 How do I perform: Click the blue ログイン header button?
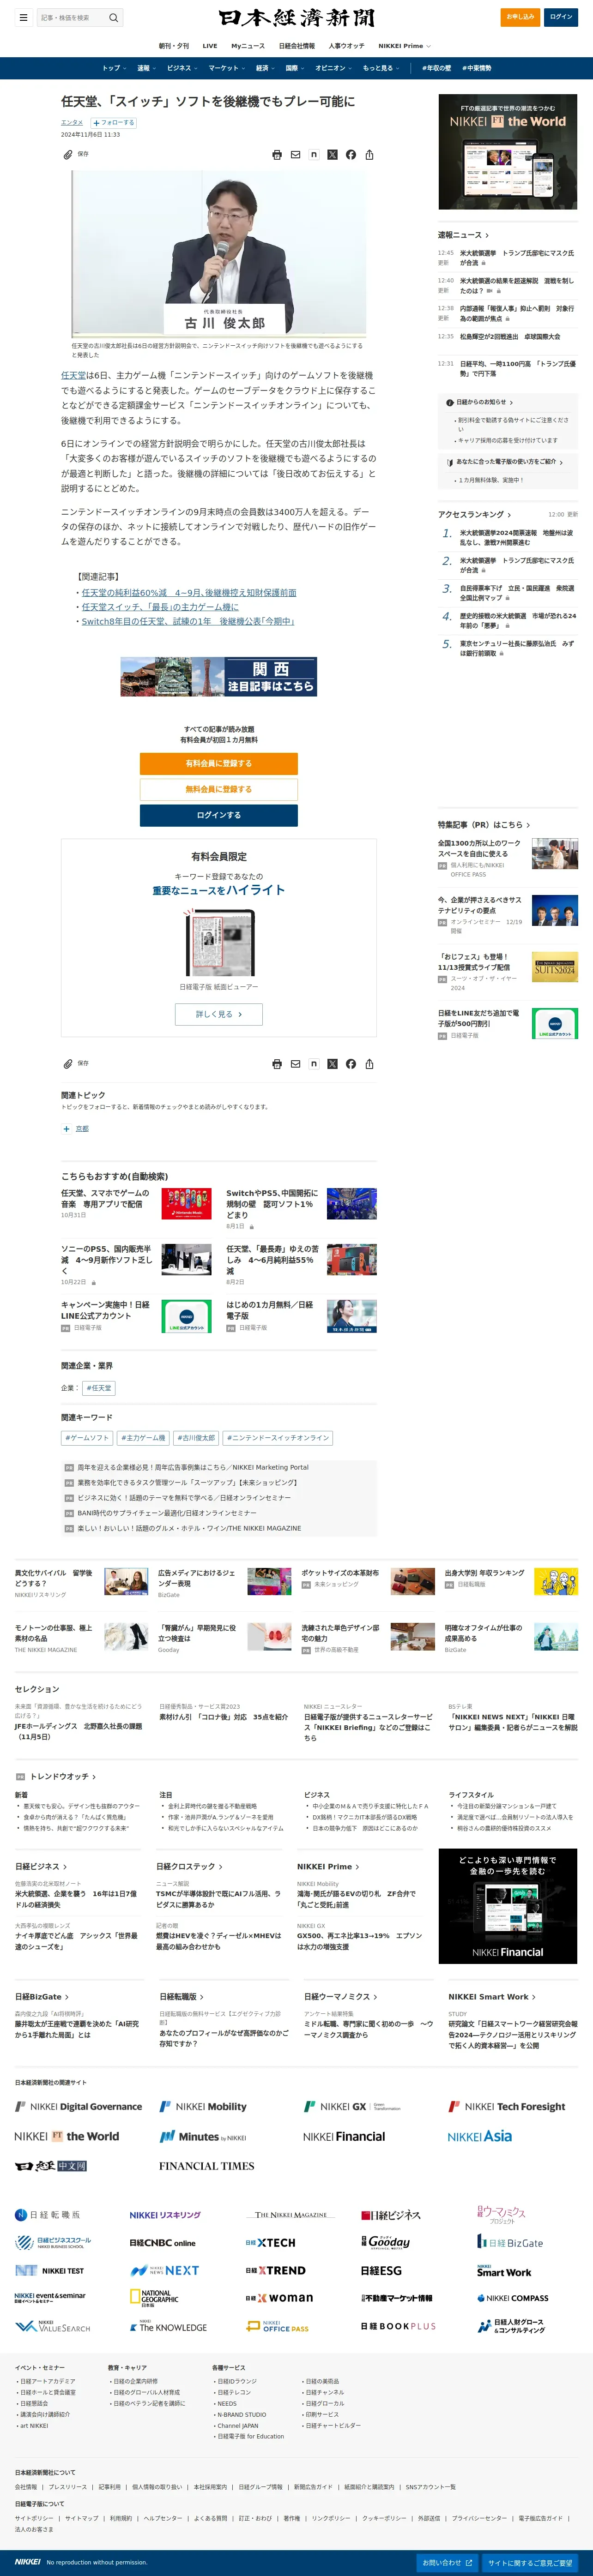(x=562, y=17)
